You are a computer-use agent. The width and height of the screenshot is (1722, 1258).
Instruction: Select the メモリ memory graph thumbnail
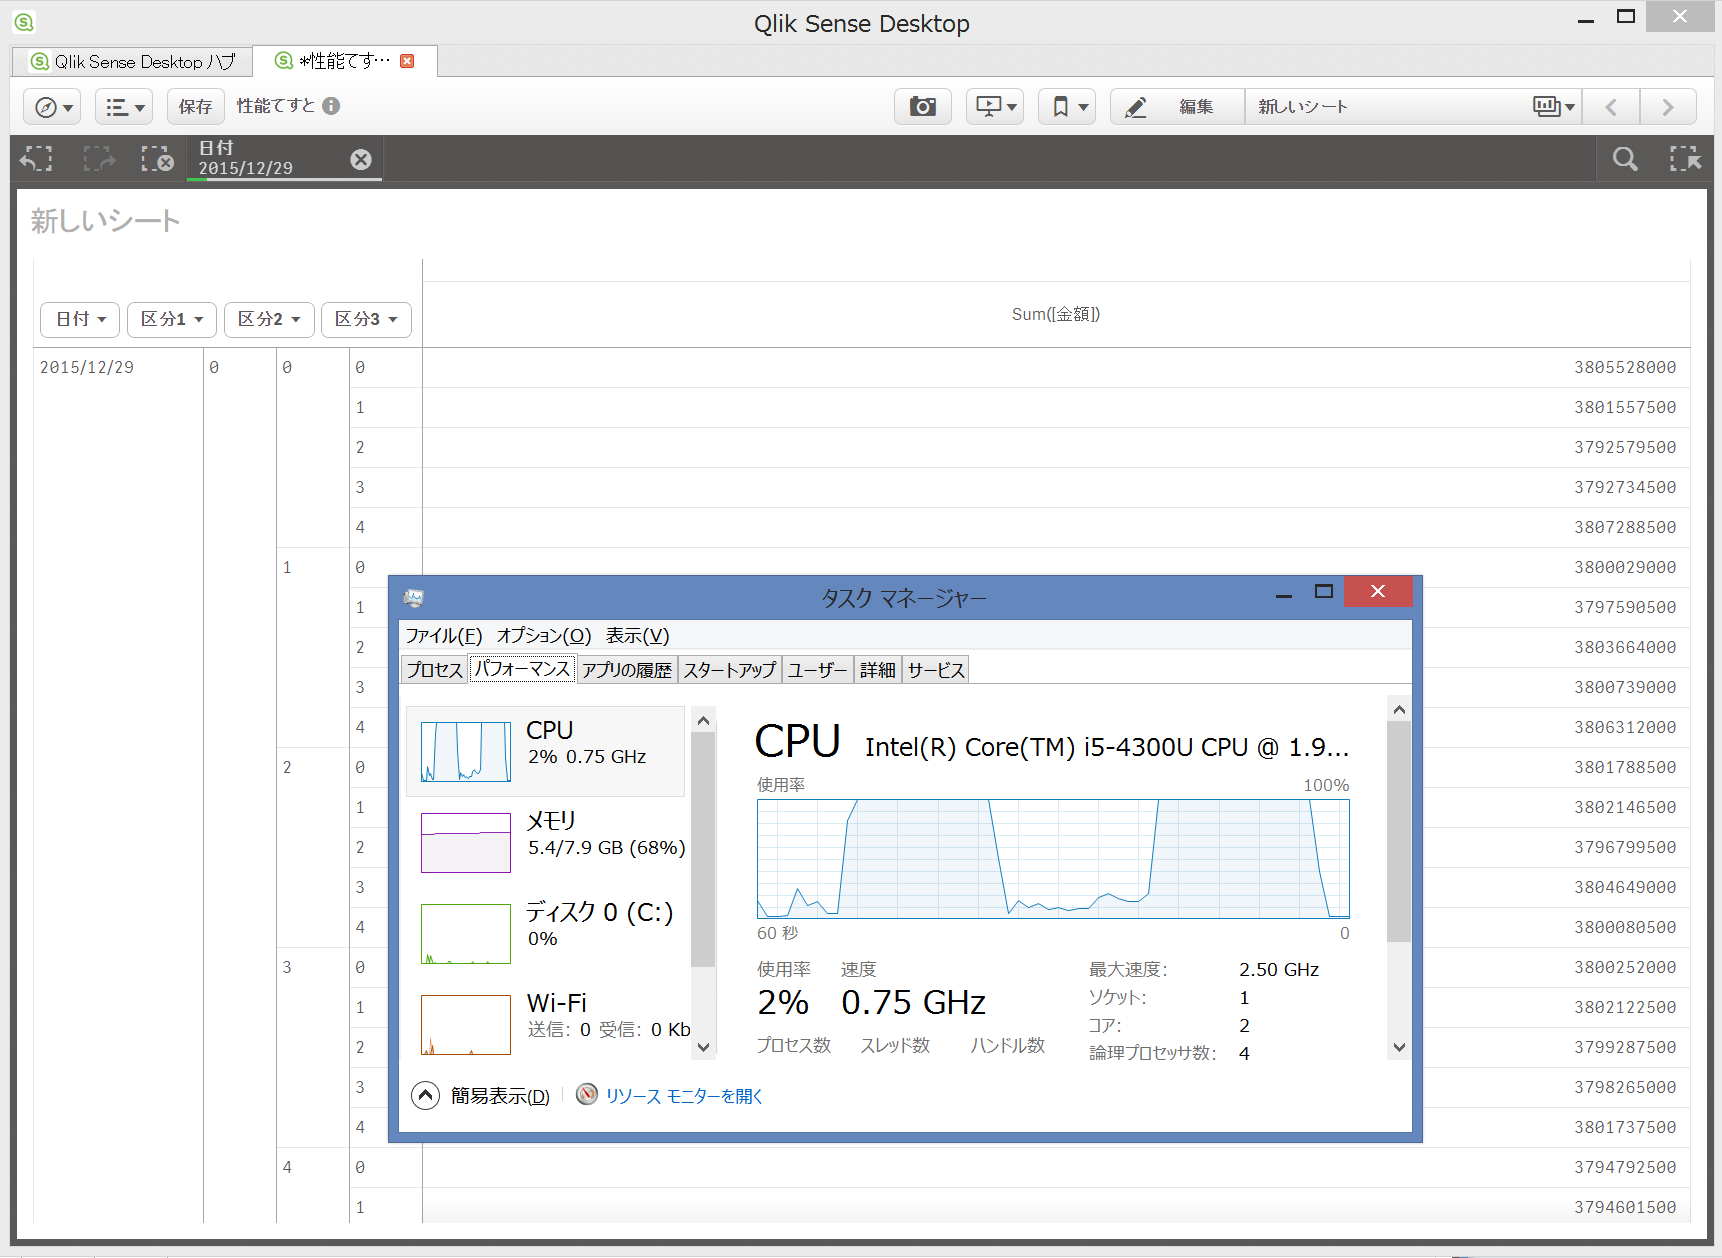pyautogui.click(x=466, y=843)
